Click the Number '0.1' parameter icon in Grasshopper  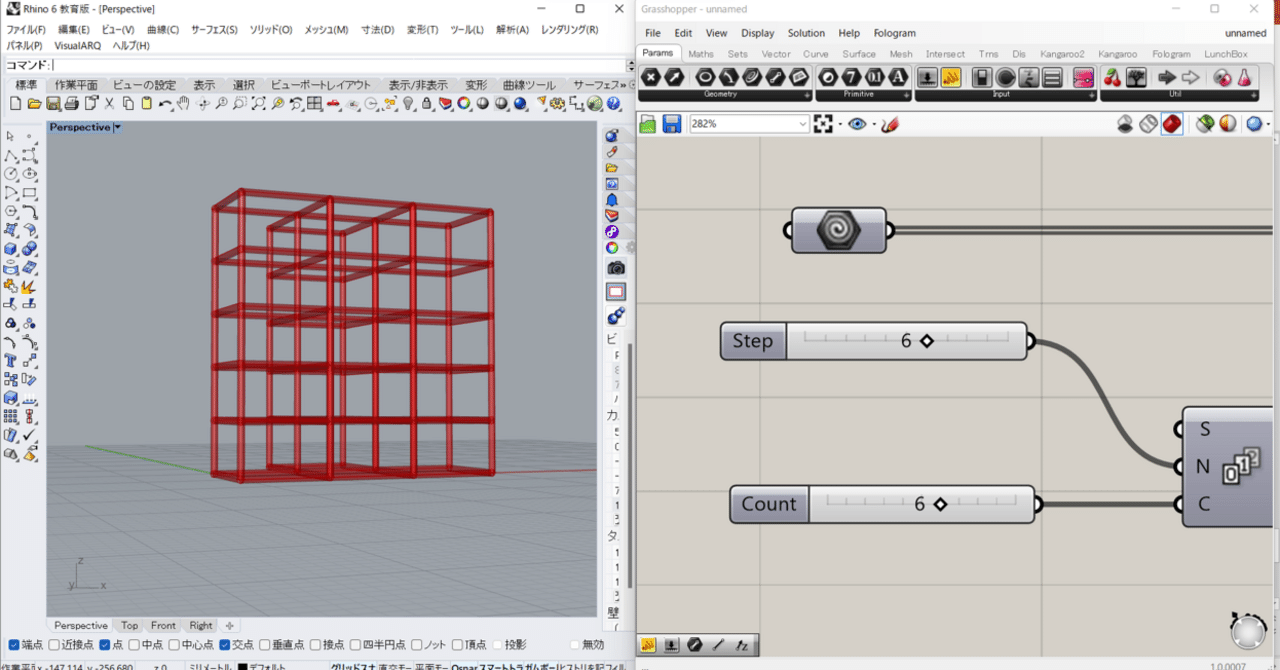(874, 77)
